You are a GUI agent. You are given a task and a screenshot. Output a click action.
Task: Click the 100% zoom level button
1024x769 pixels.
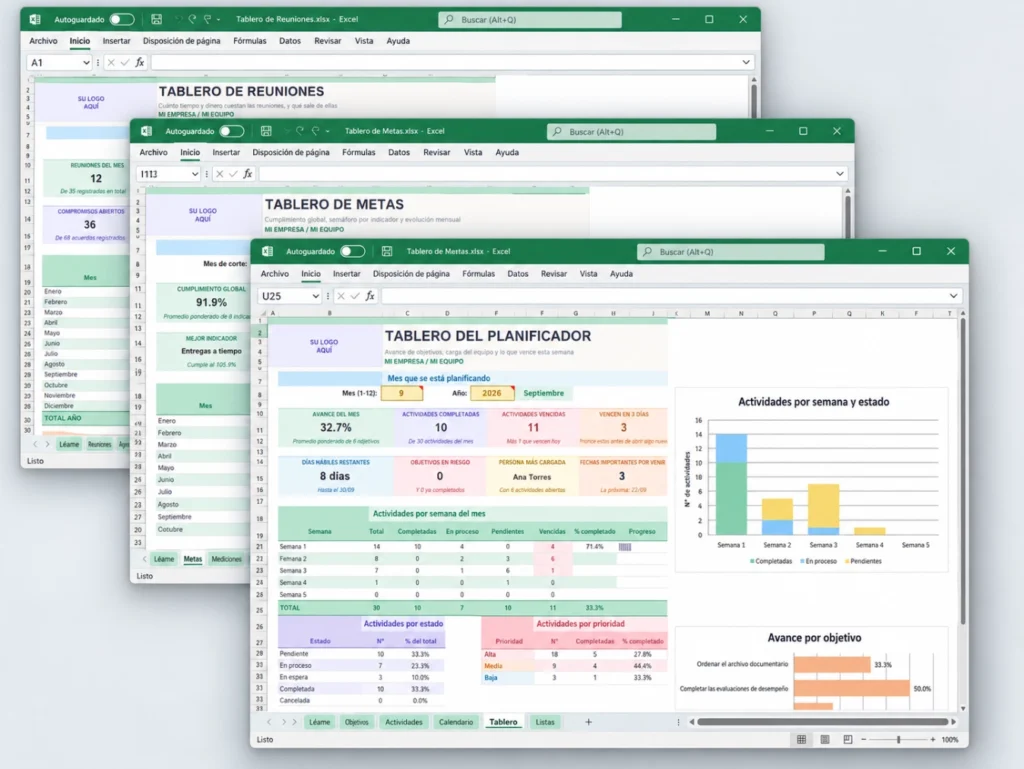[950, 740]
